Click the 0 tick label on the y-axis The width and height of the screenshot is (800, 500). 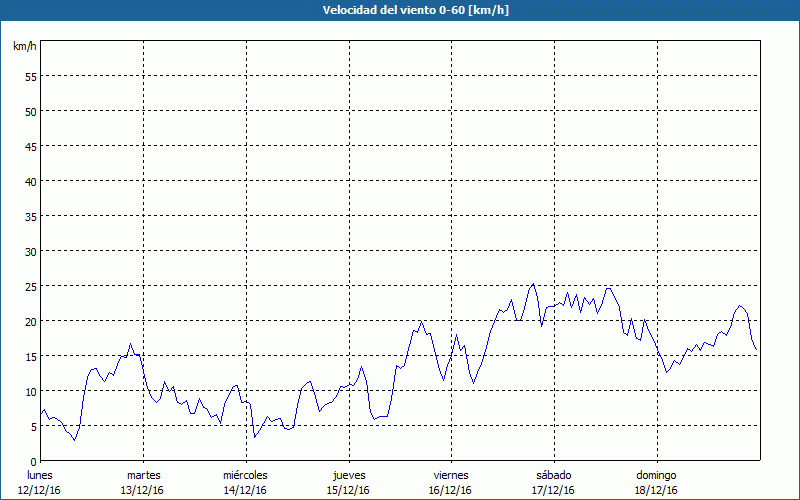(x=33, y=461)
